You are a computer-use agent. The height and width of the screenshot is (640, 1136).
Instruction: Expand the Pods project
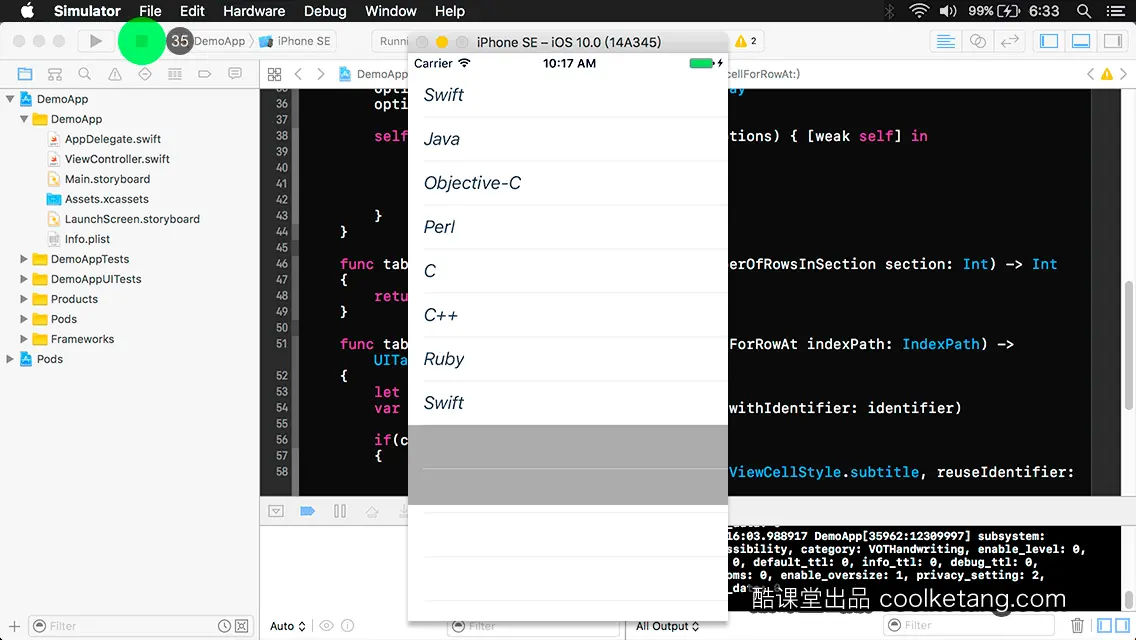click(x=10, y=359)
